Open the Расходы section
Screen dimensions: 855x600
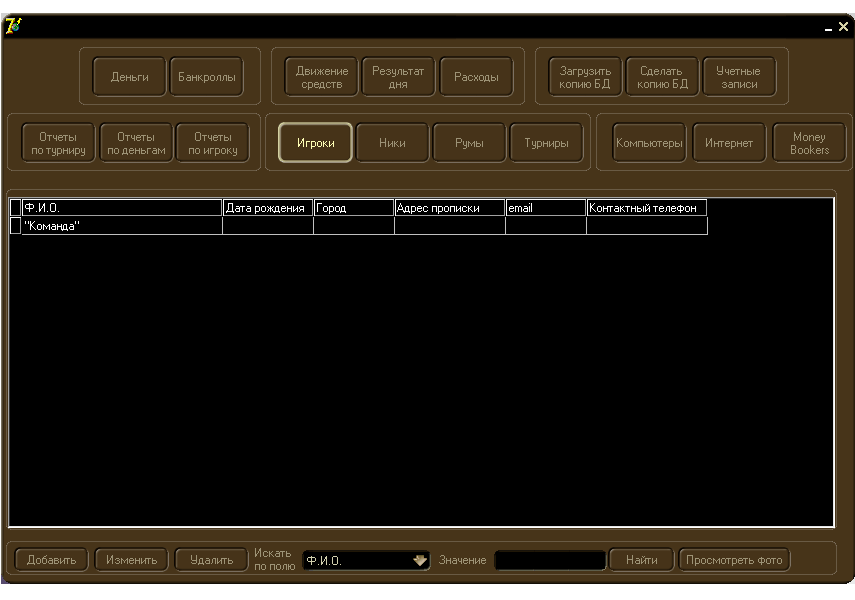pyautogui.click(x=476, y=78)
